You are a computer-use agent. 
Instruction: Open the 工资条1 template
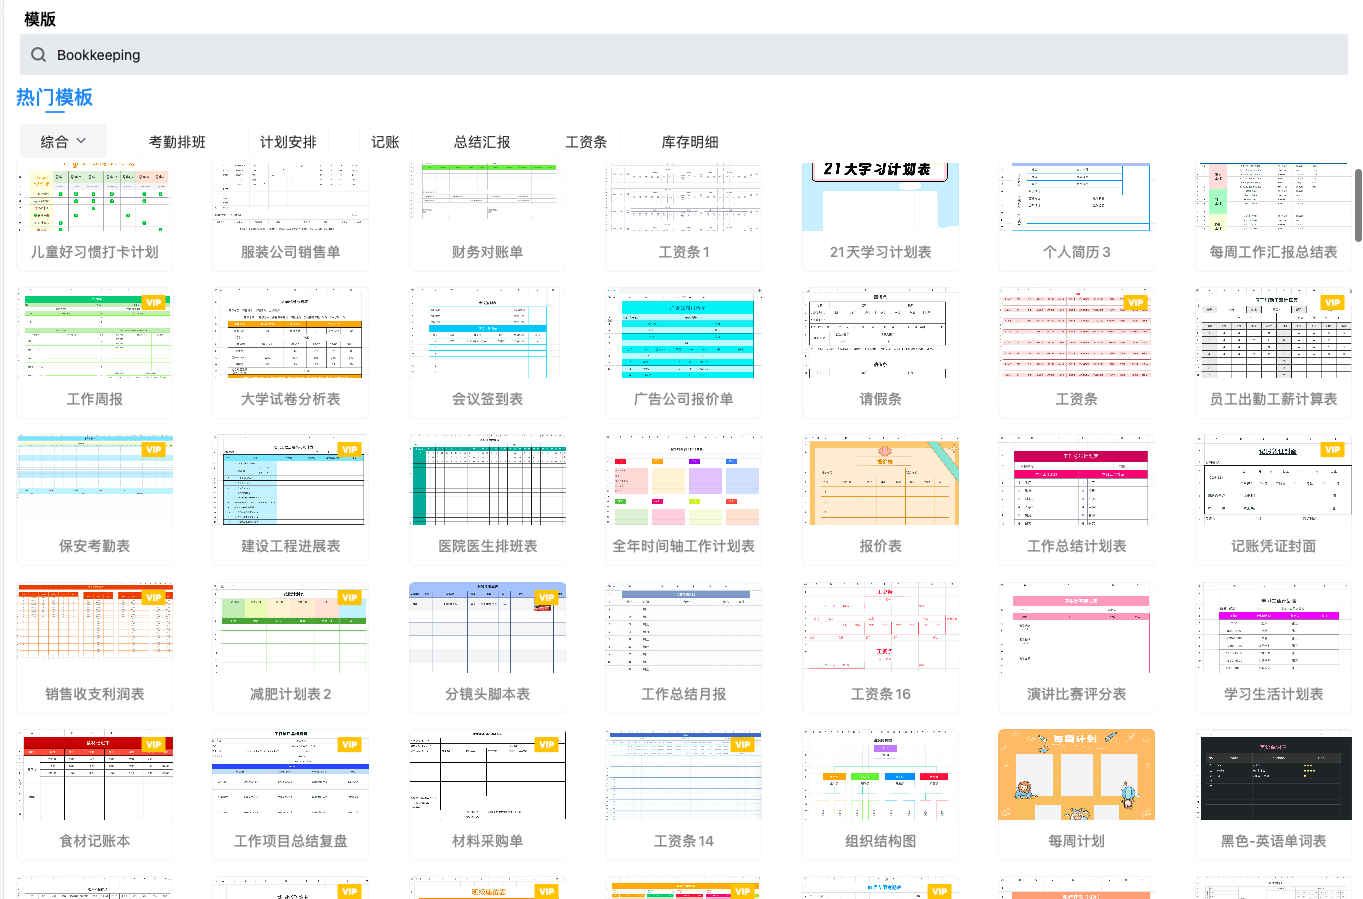point(683,216)
